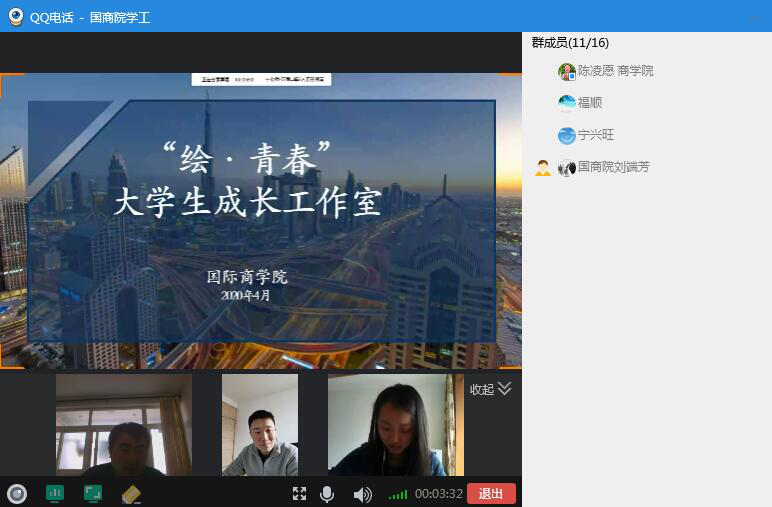The image size is (772, 507).
Task: Select member 福顺 in the member list
Action: pyautogui.click(x=590, y=103)
